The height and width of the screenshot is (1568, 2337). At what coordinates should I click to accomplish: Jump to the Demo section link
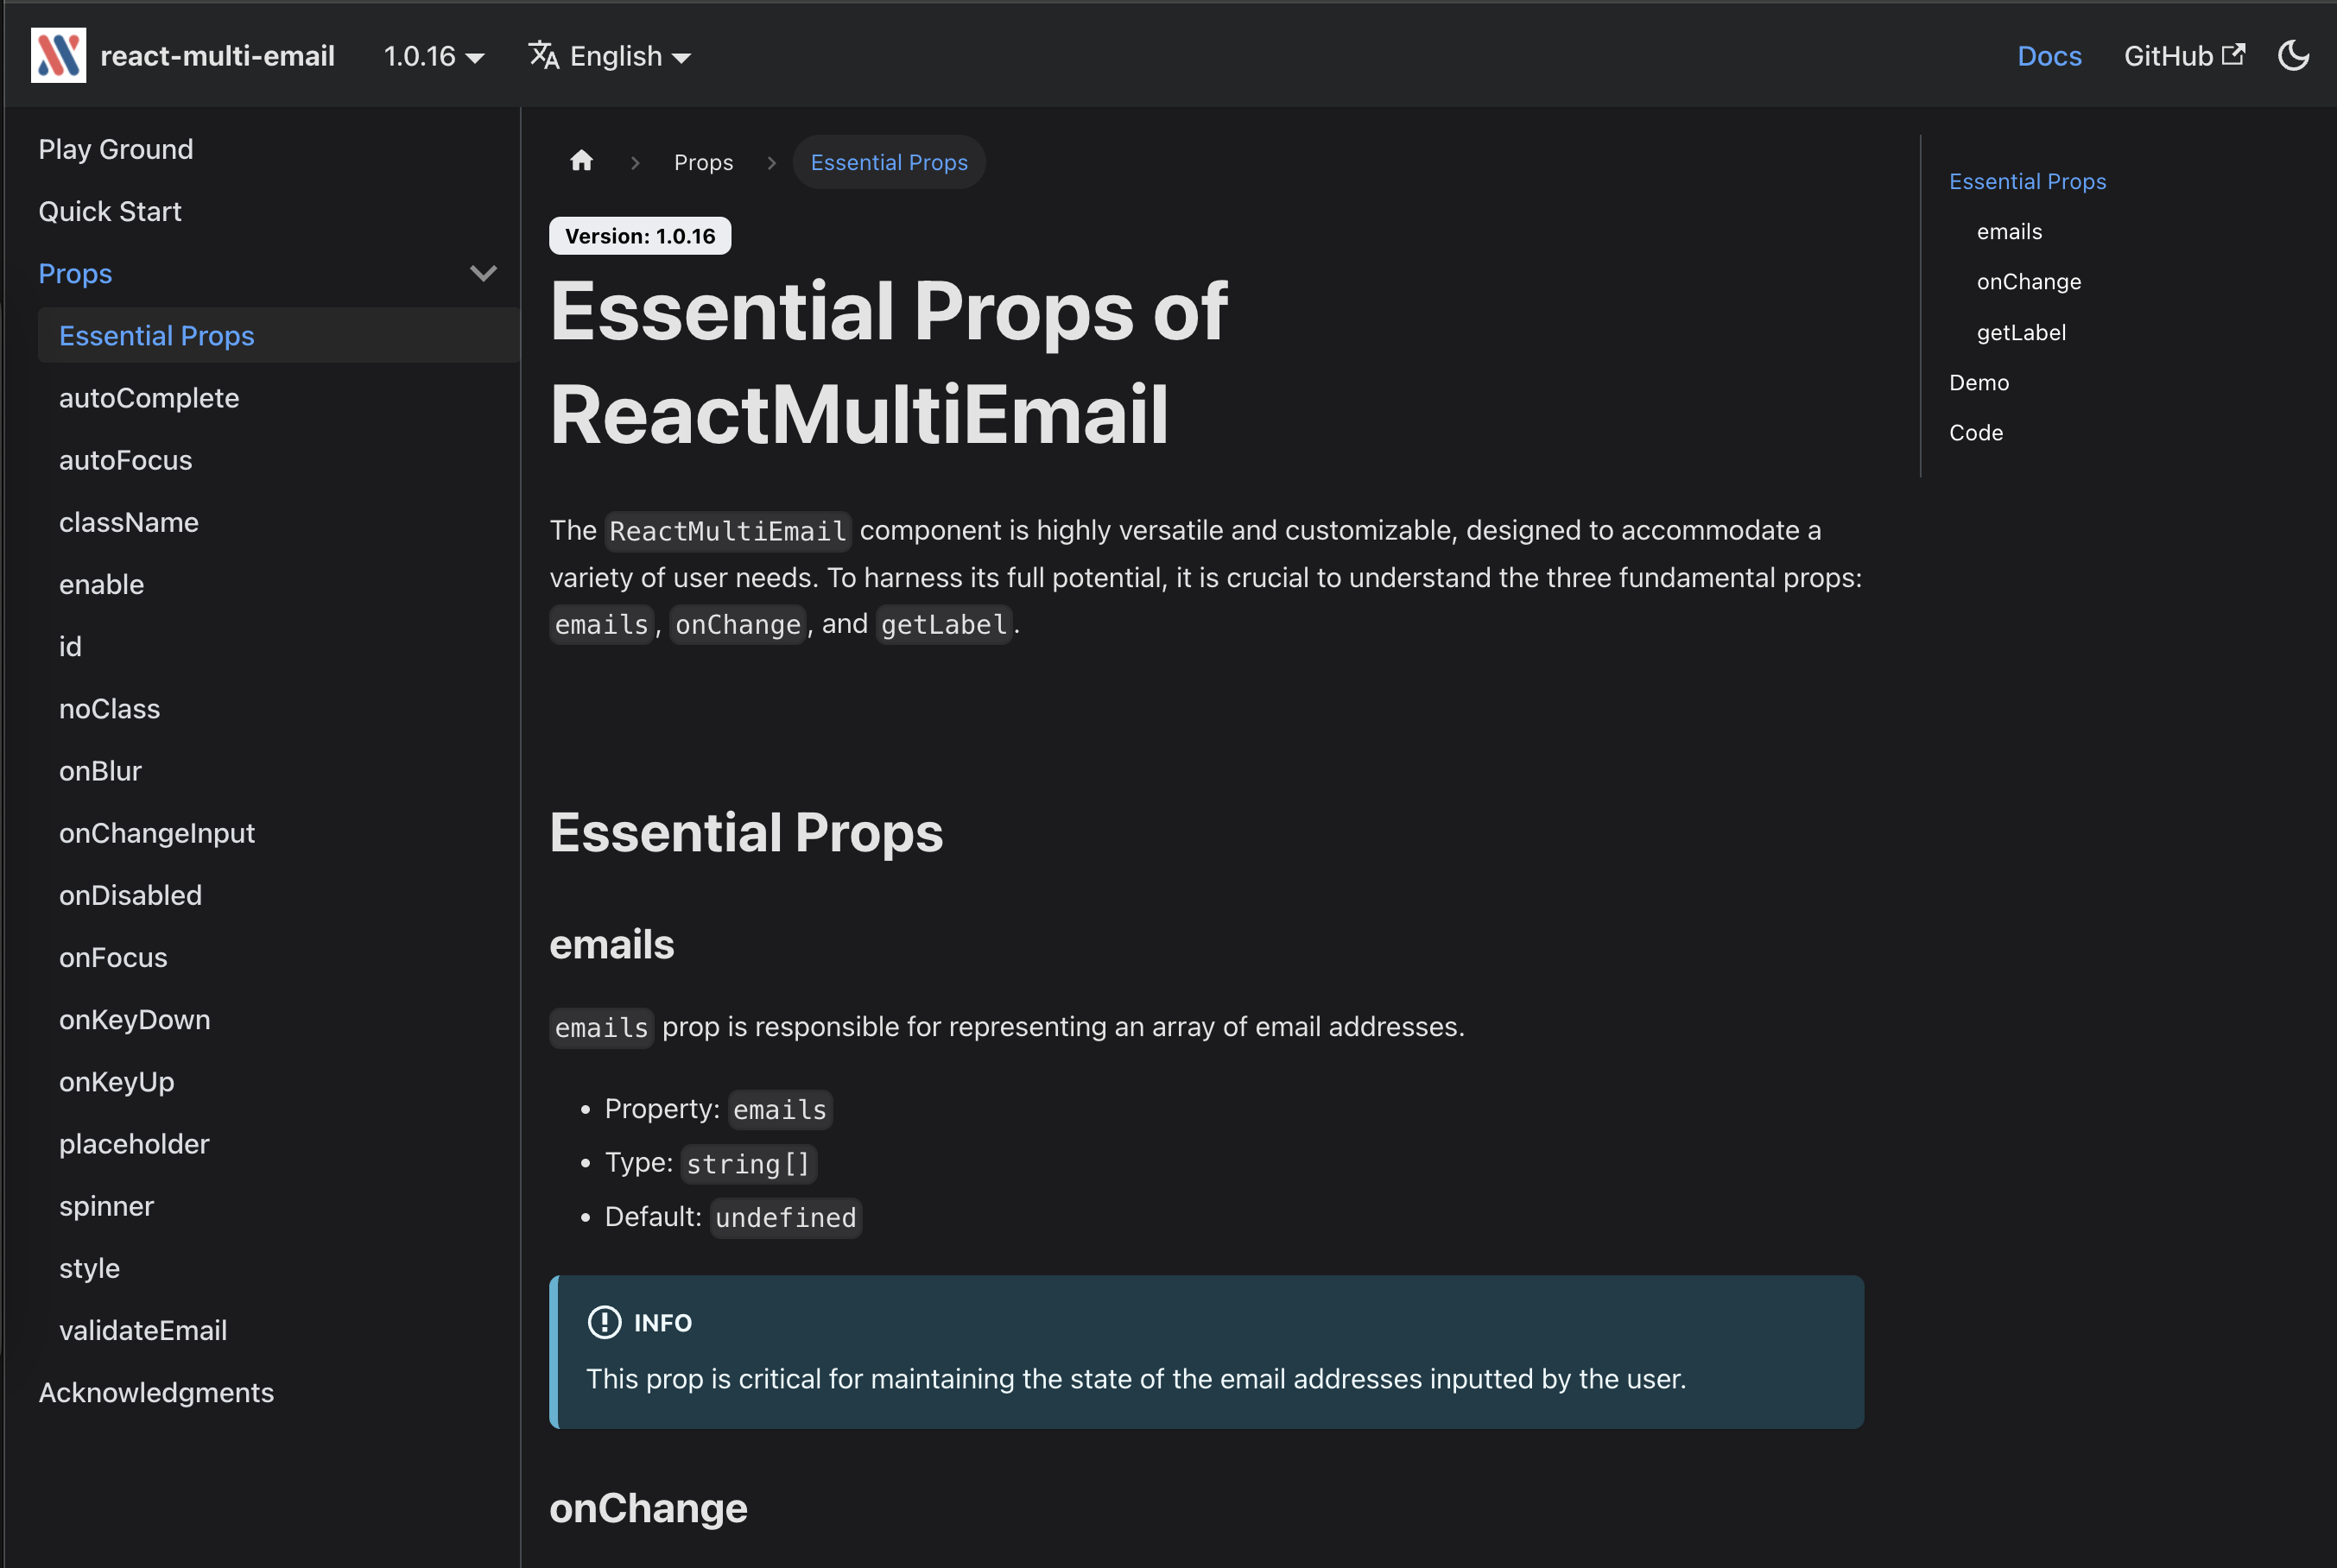1978,382
